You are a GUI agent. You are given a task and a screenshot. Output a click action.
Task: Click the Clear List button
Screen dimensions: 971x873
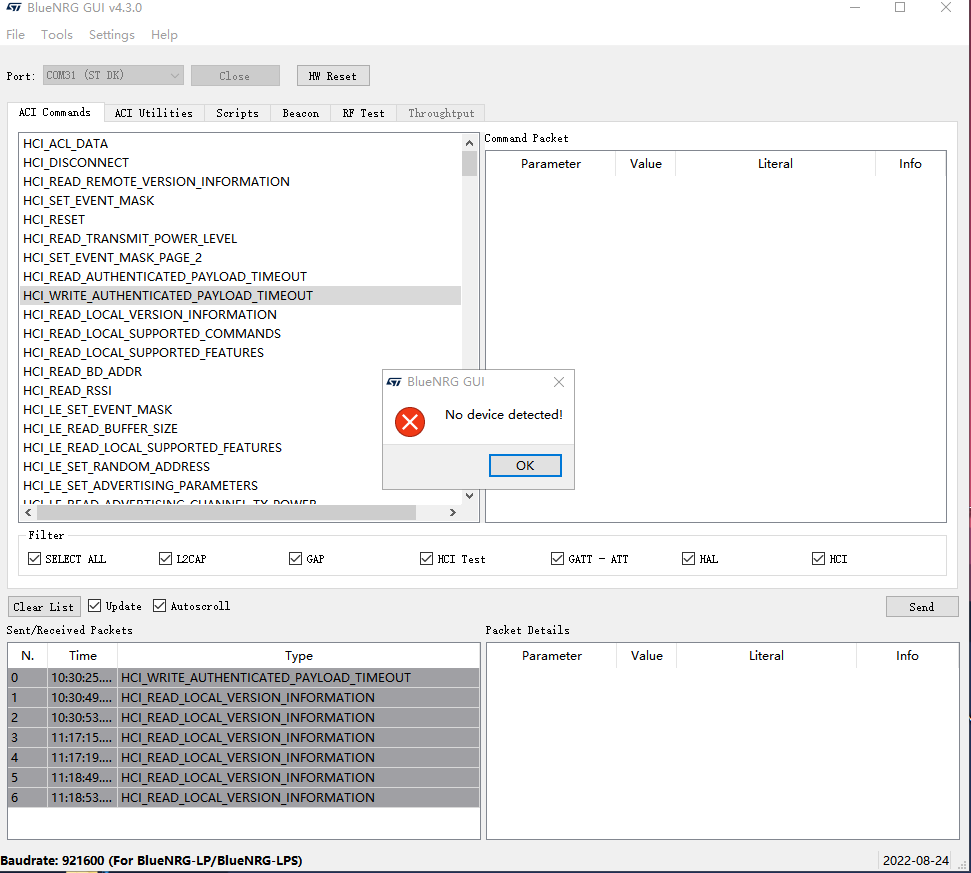coord(44,607)
